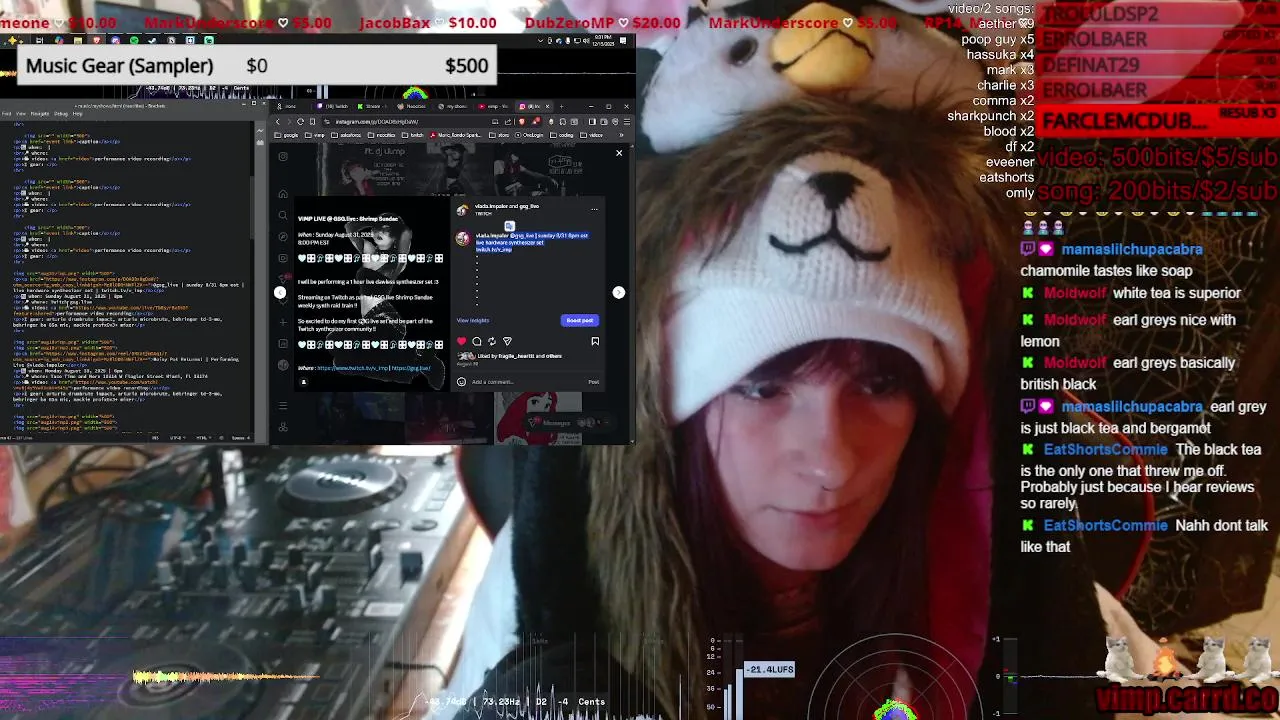Switch to the Twitch browser tab

click(x=332, y=106)
